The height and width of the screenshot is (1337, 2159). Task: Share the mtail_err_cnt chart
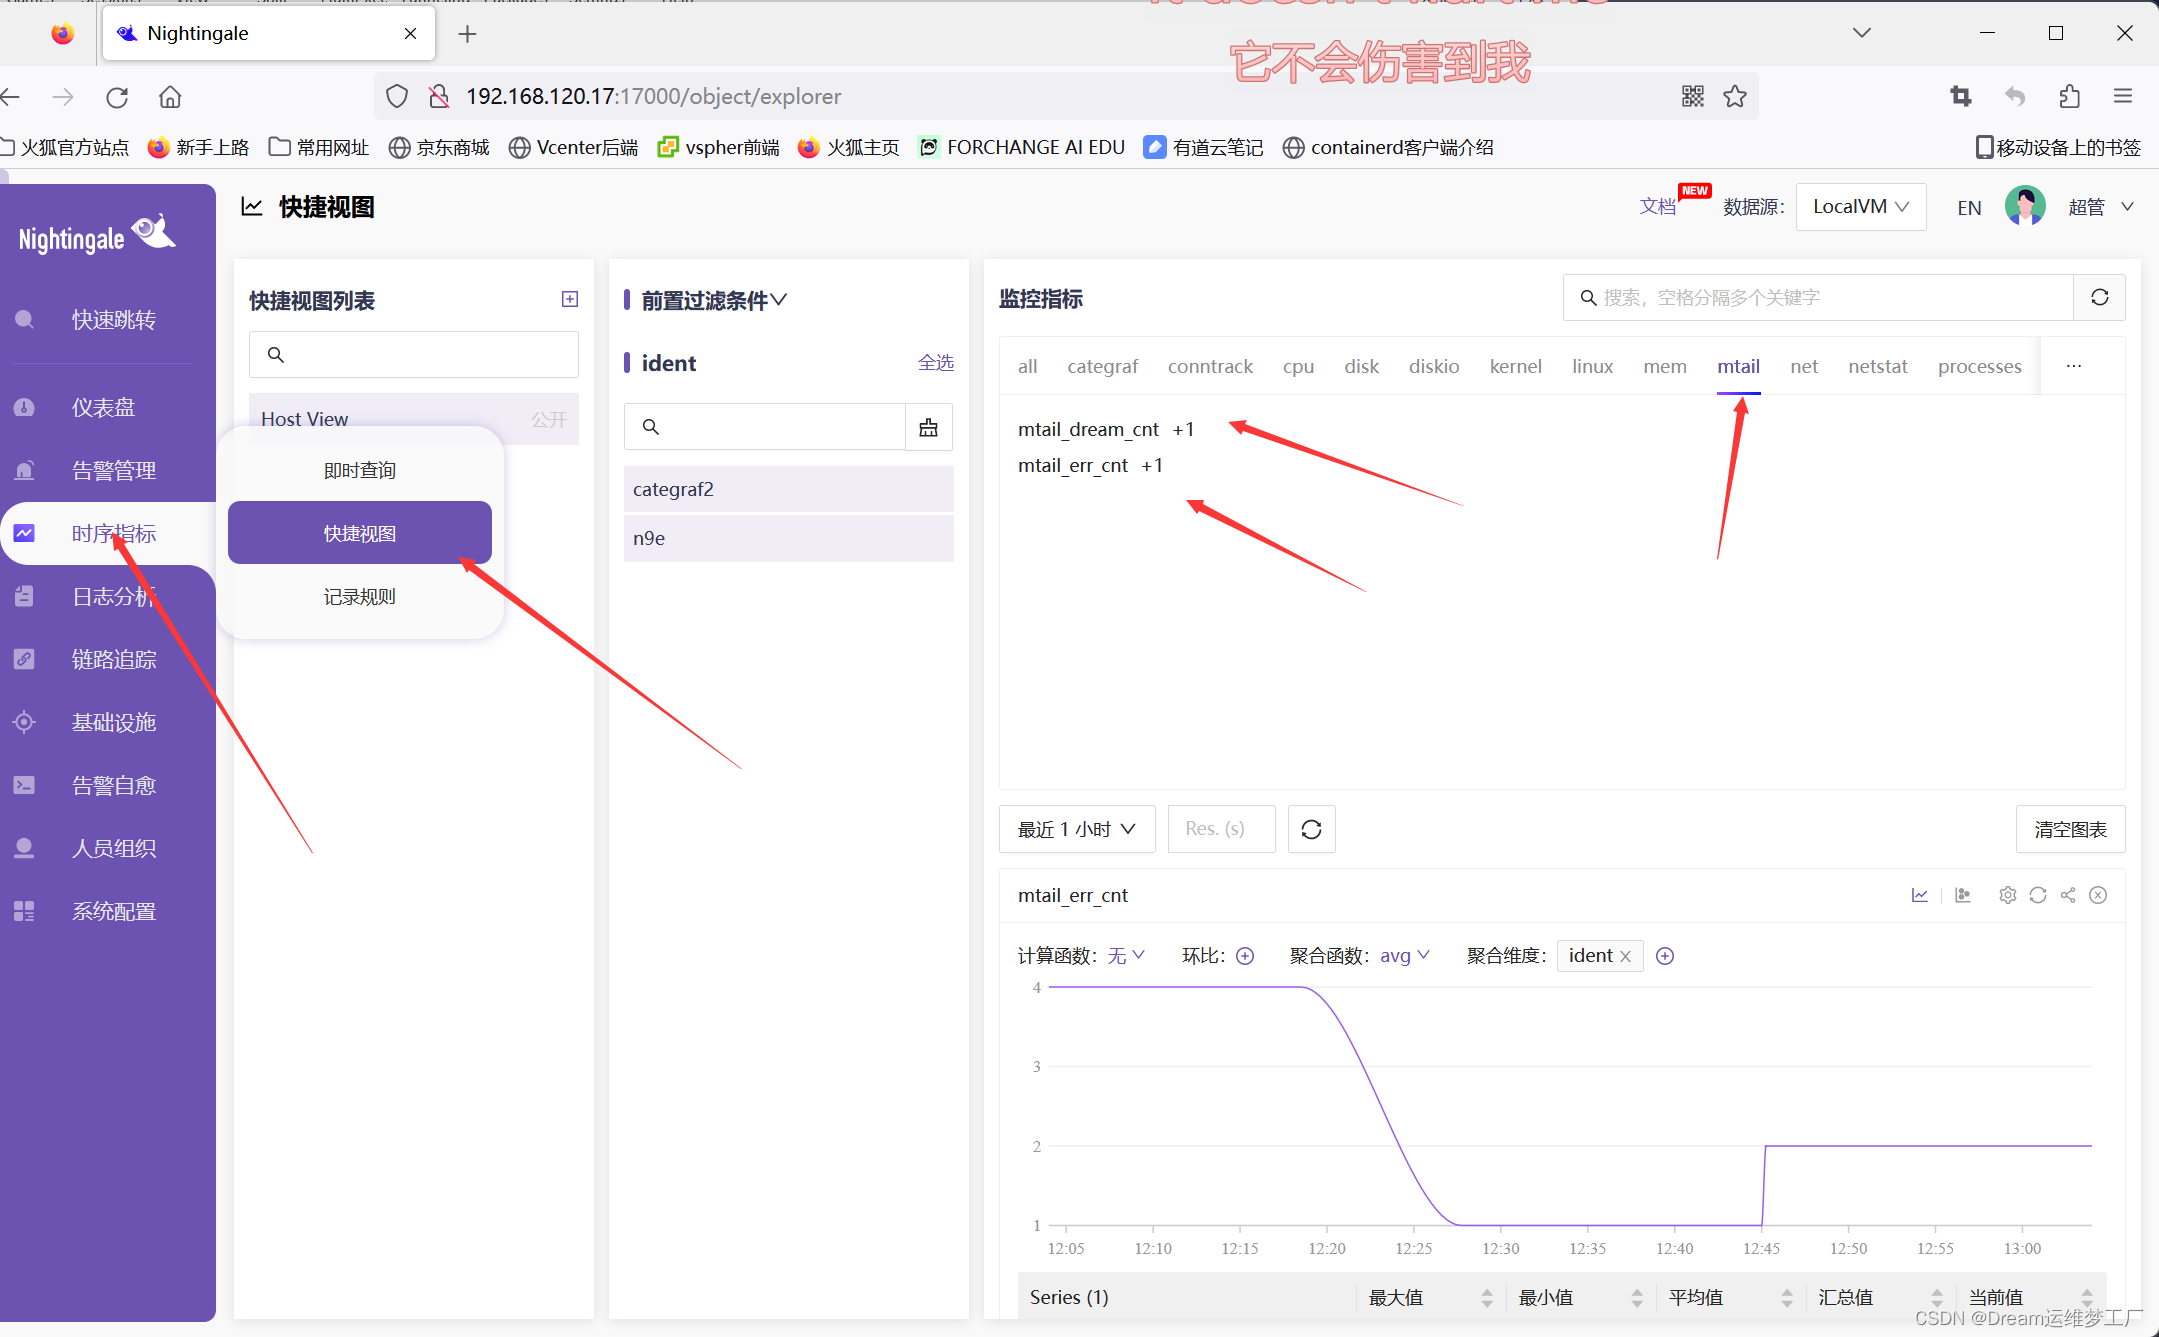pyautogui.click(x=2066, y=895)
